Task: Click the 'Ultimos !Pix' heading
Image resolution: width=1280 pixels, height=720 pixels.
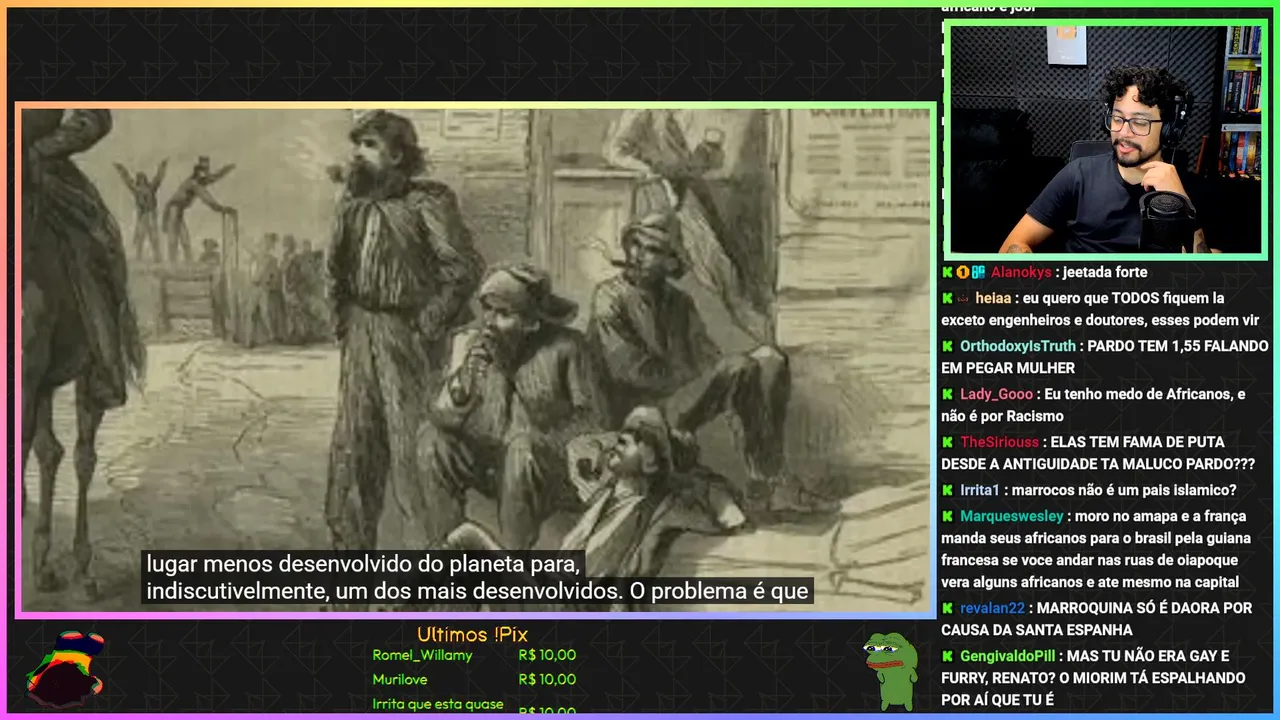Action: pyautogui.click(x=472, y=635)
